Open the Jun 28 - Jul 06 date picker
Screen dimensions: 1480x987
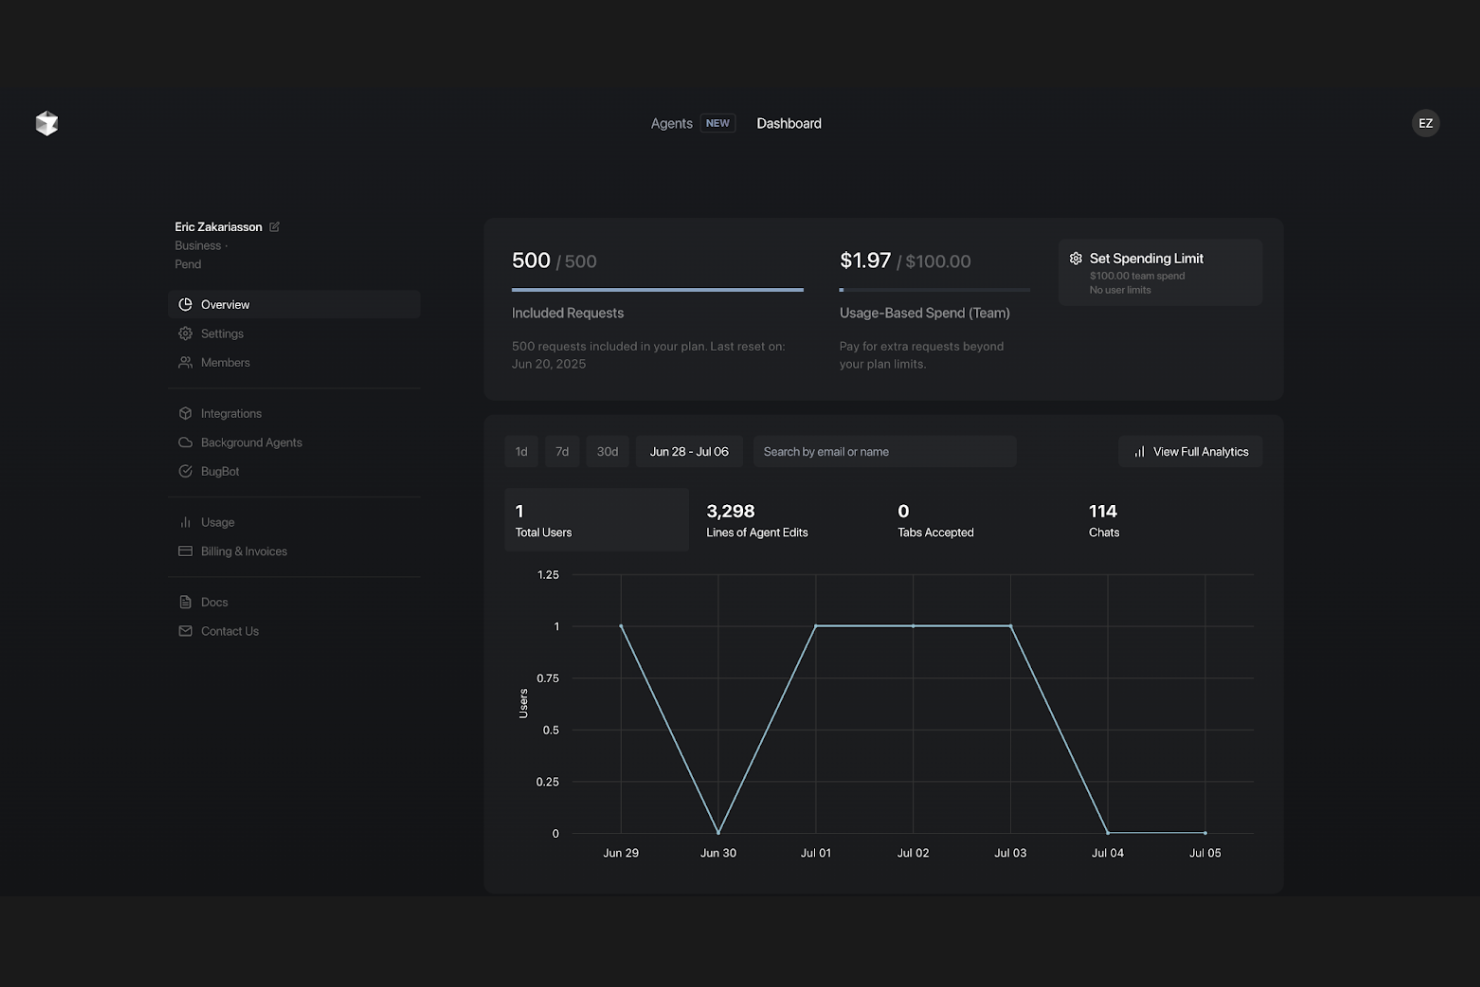pos(689,452)
